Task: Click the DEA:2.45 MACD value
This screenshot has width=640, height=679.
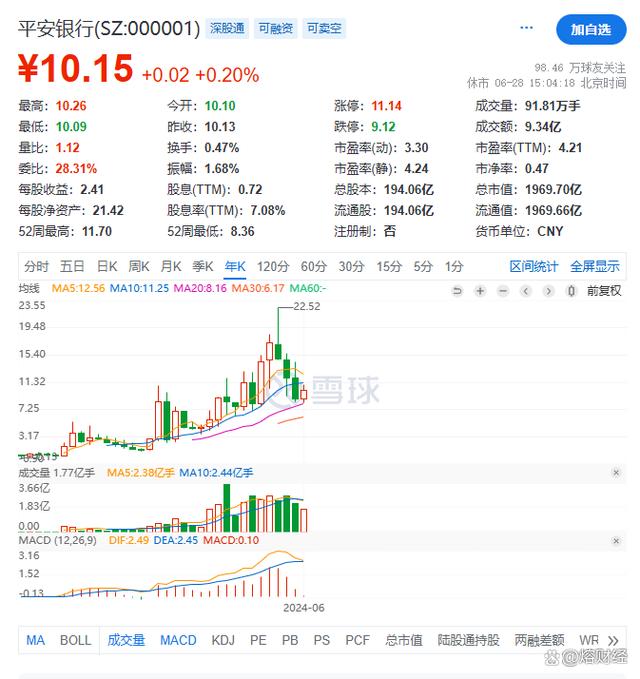Action: click(175, 540)
